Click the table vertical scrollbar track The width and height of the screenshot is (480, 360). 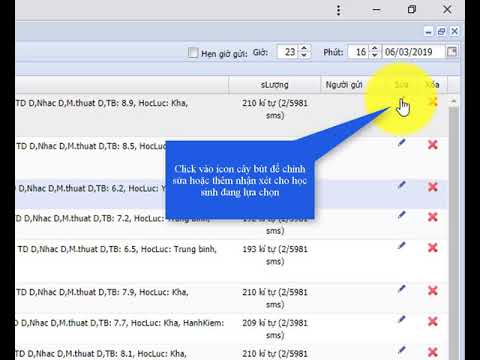tap(453, 233)
